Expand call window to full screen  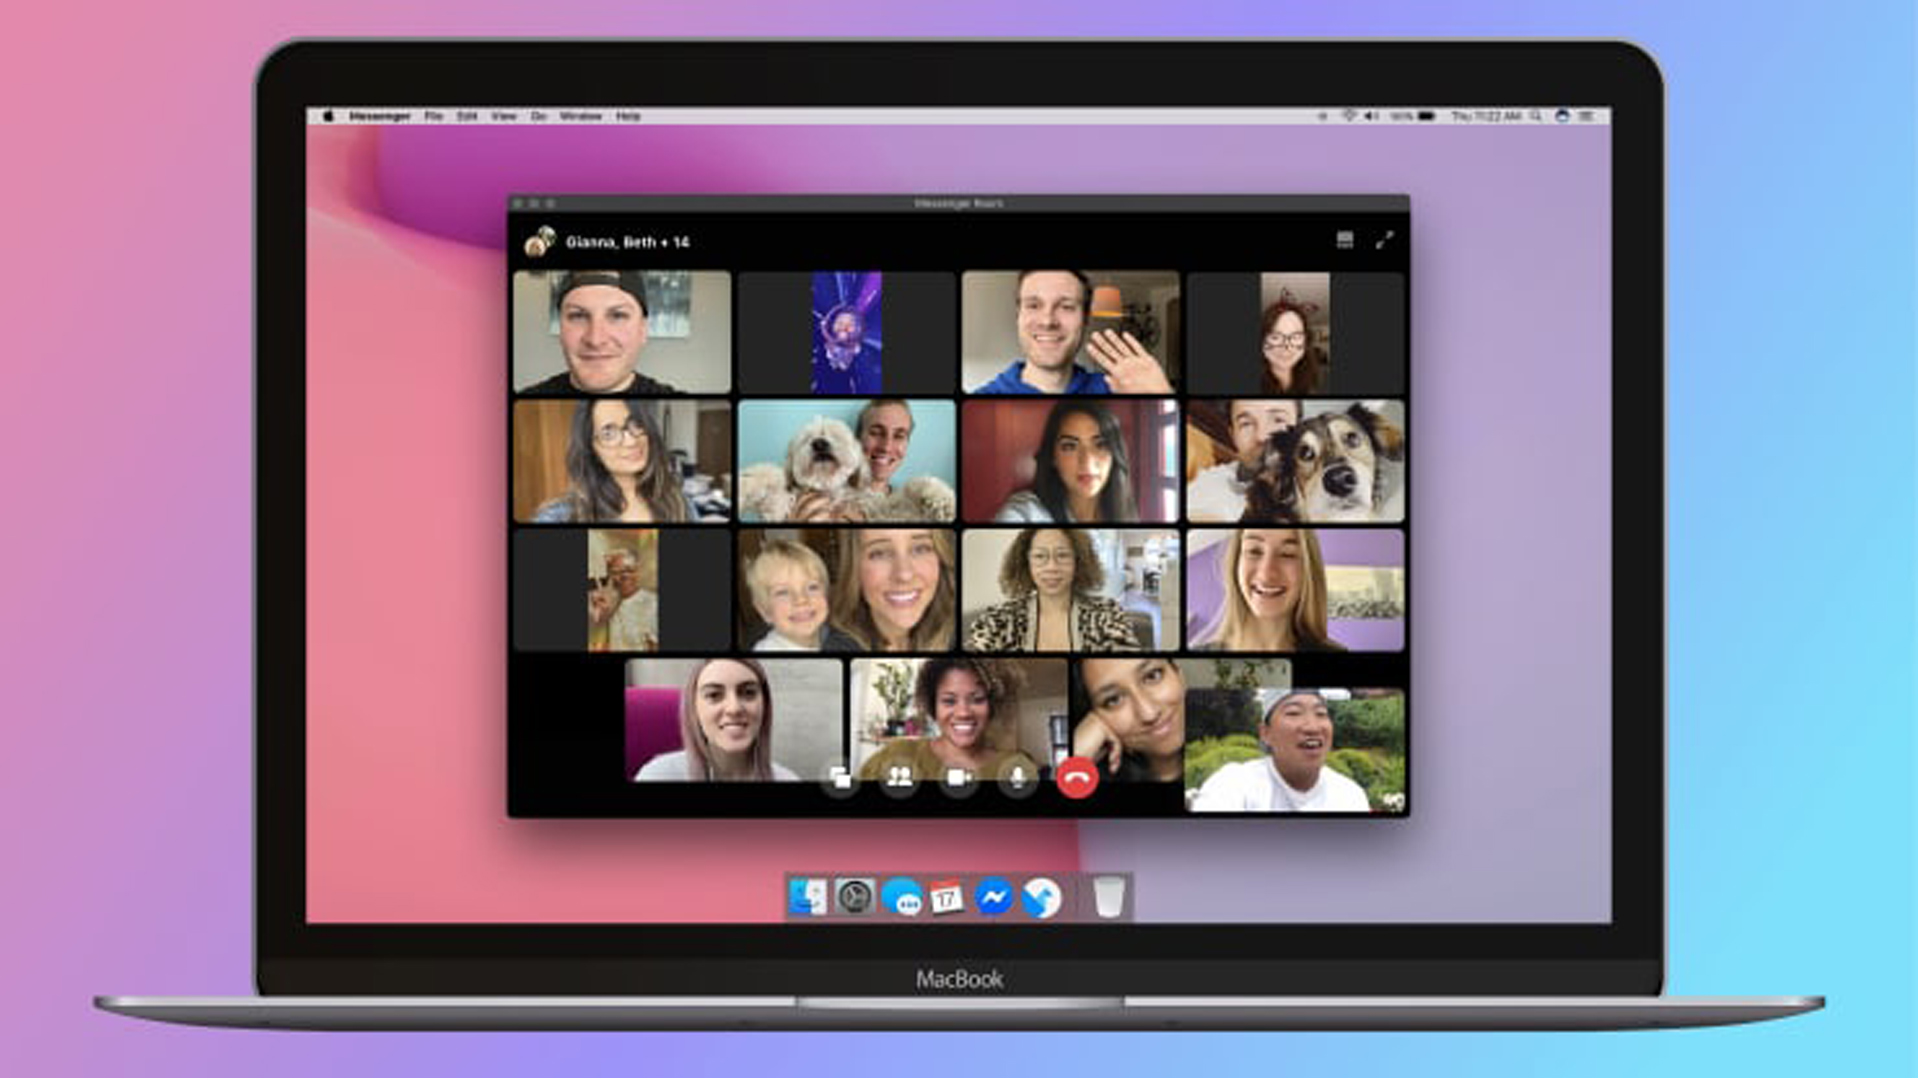pyautogui.click(x=1384, y=240)
